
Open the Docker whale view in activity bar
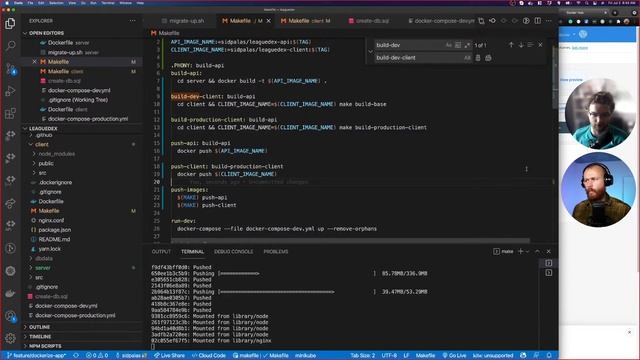tap(10, 293)
